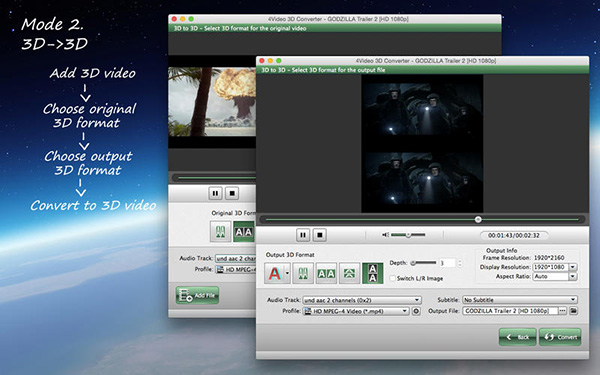The width and height of the screenshot is (600, 375).
Task: Open the Aspect Ratio dropdown
Action: (573, 276)
